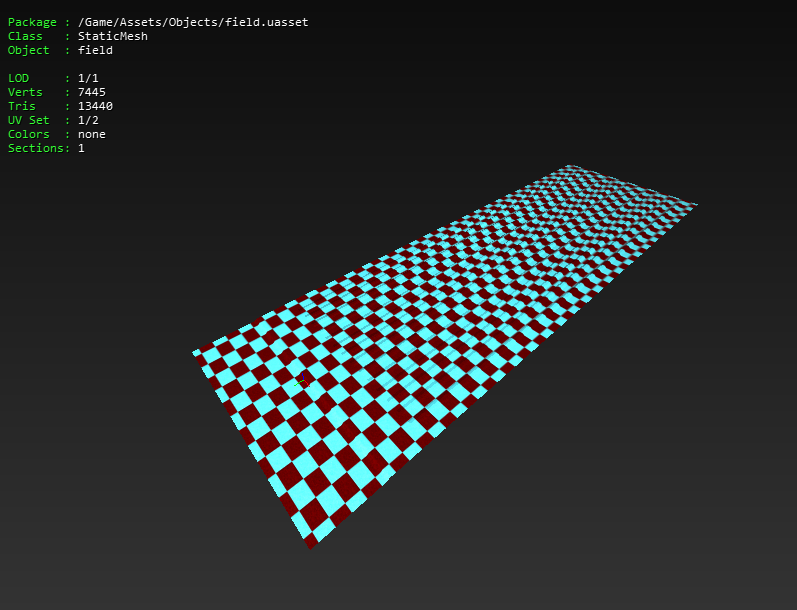This screenshot has width=797, height=610.
Task: Select the triangle count 13440
Action: (x=95, y=106)
